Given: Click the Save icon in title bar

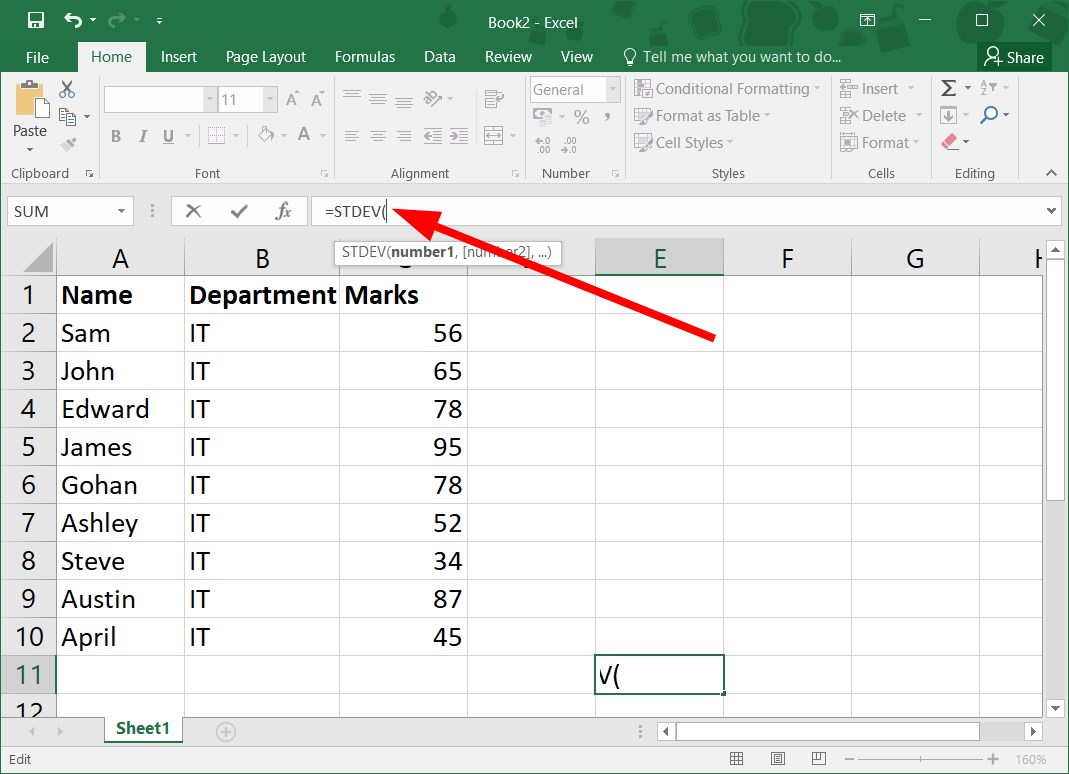Looking at the screenshot, I should (x=35, y=20).
